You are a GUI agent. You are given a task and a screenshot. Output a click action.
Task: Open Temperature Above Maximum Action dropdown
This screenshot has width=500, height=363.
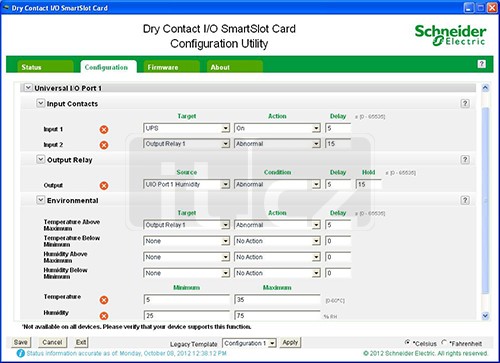277,225
